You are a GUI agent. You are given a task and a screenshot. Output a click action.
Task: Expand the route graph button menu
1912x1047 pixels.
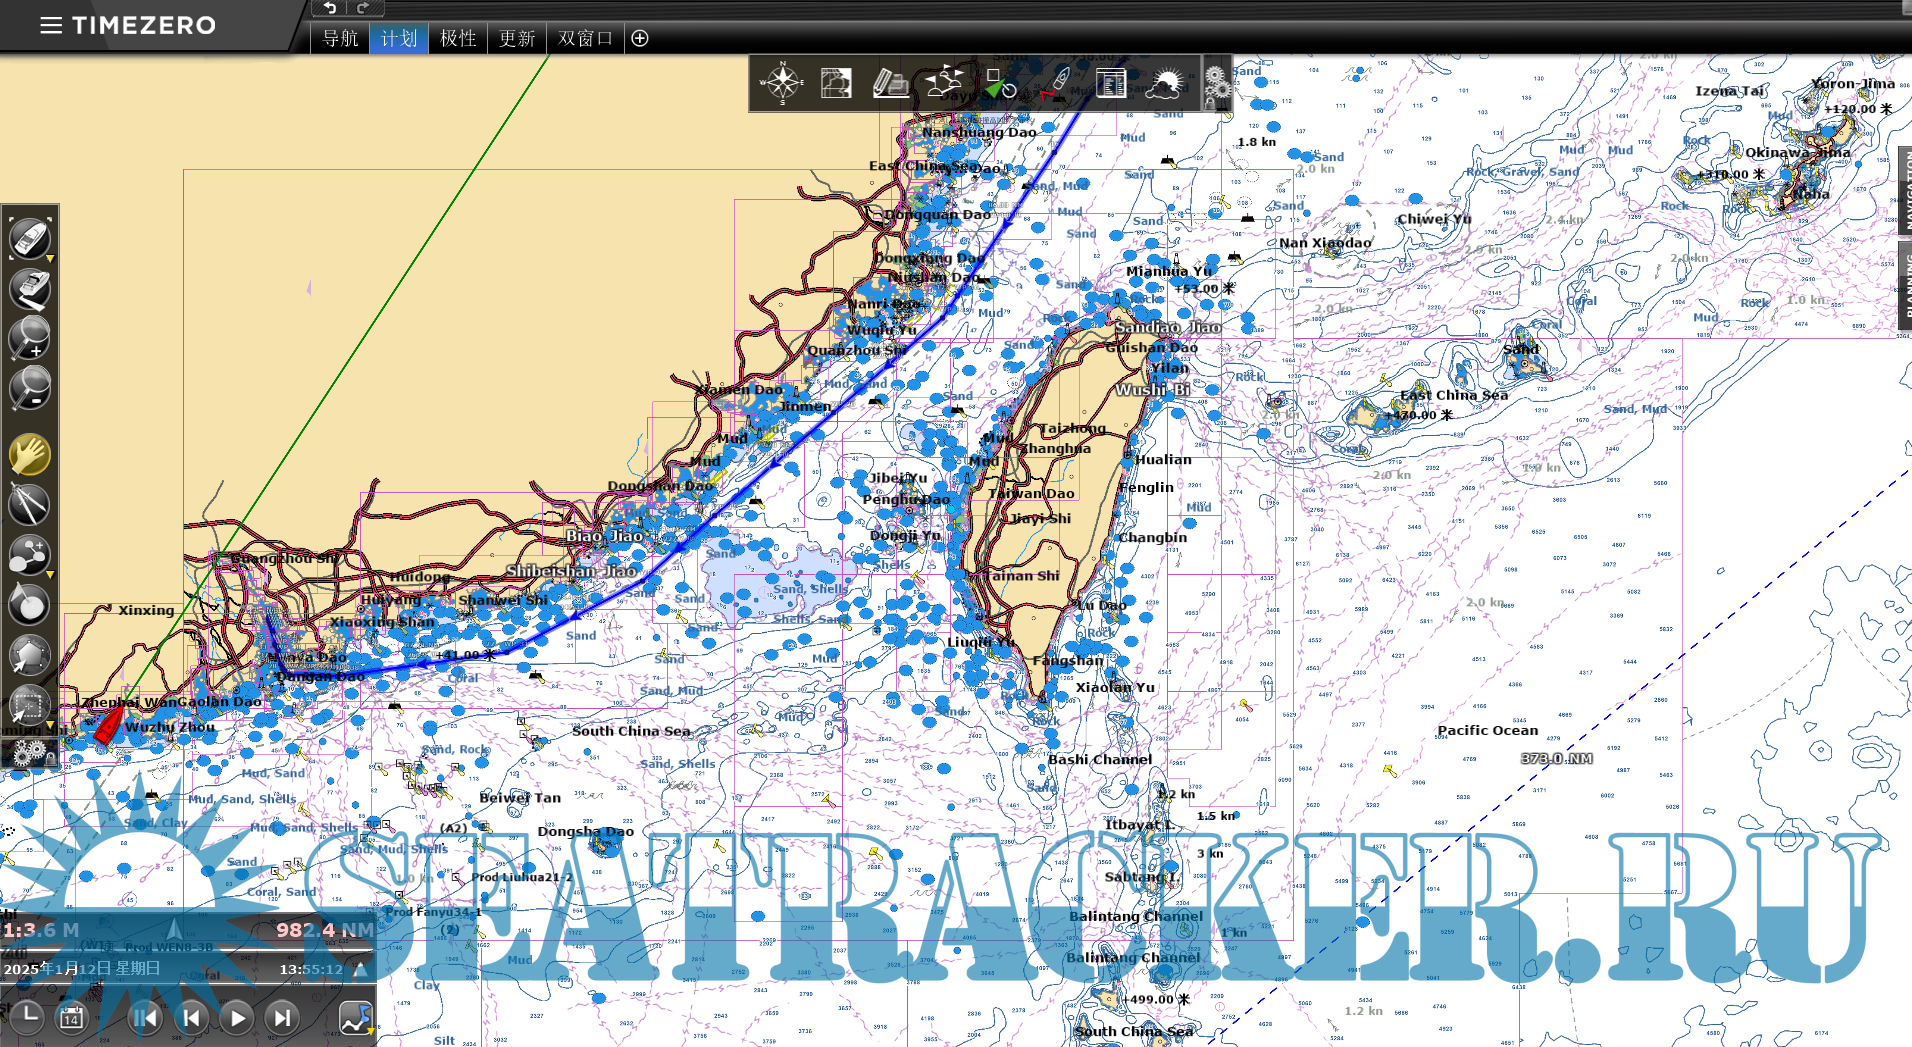click(x=370, y=1030)
